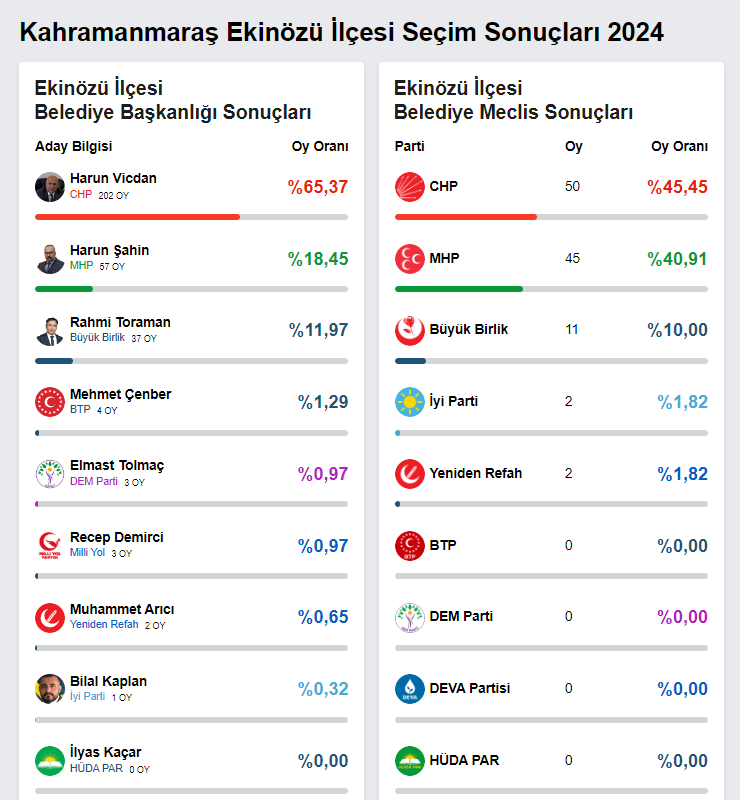The image size is (740, 800).
Task: Click the Oy Oranı header in mayor results
Action: (320, 147)
